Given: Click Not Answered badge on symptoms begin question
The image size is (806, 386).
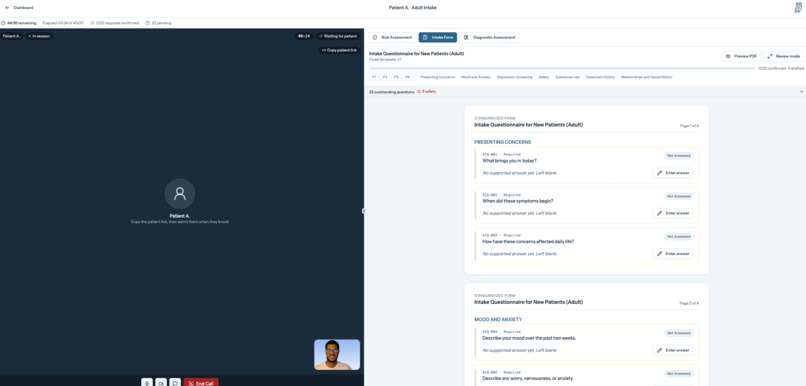Looking at the screenshot, I should point(679,196).
